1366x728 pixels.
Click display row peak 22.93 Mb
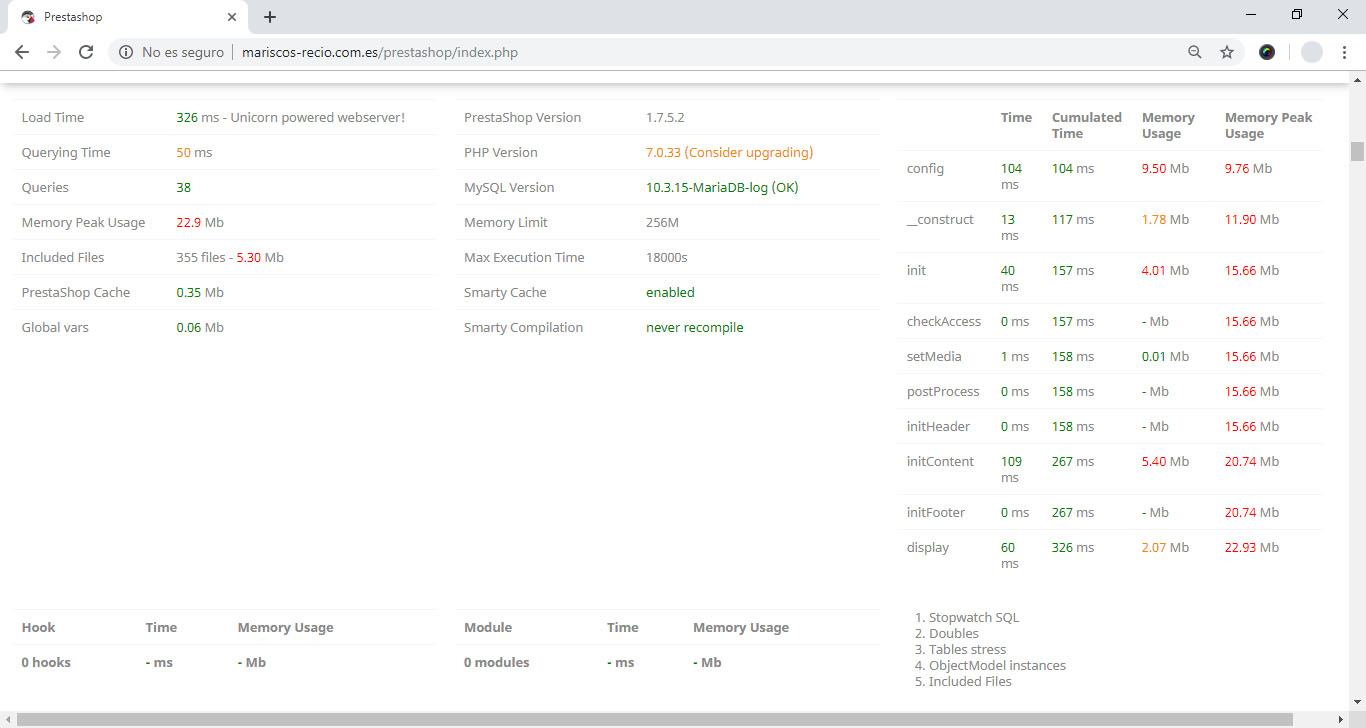[1252, 548]
